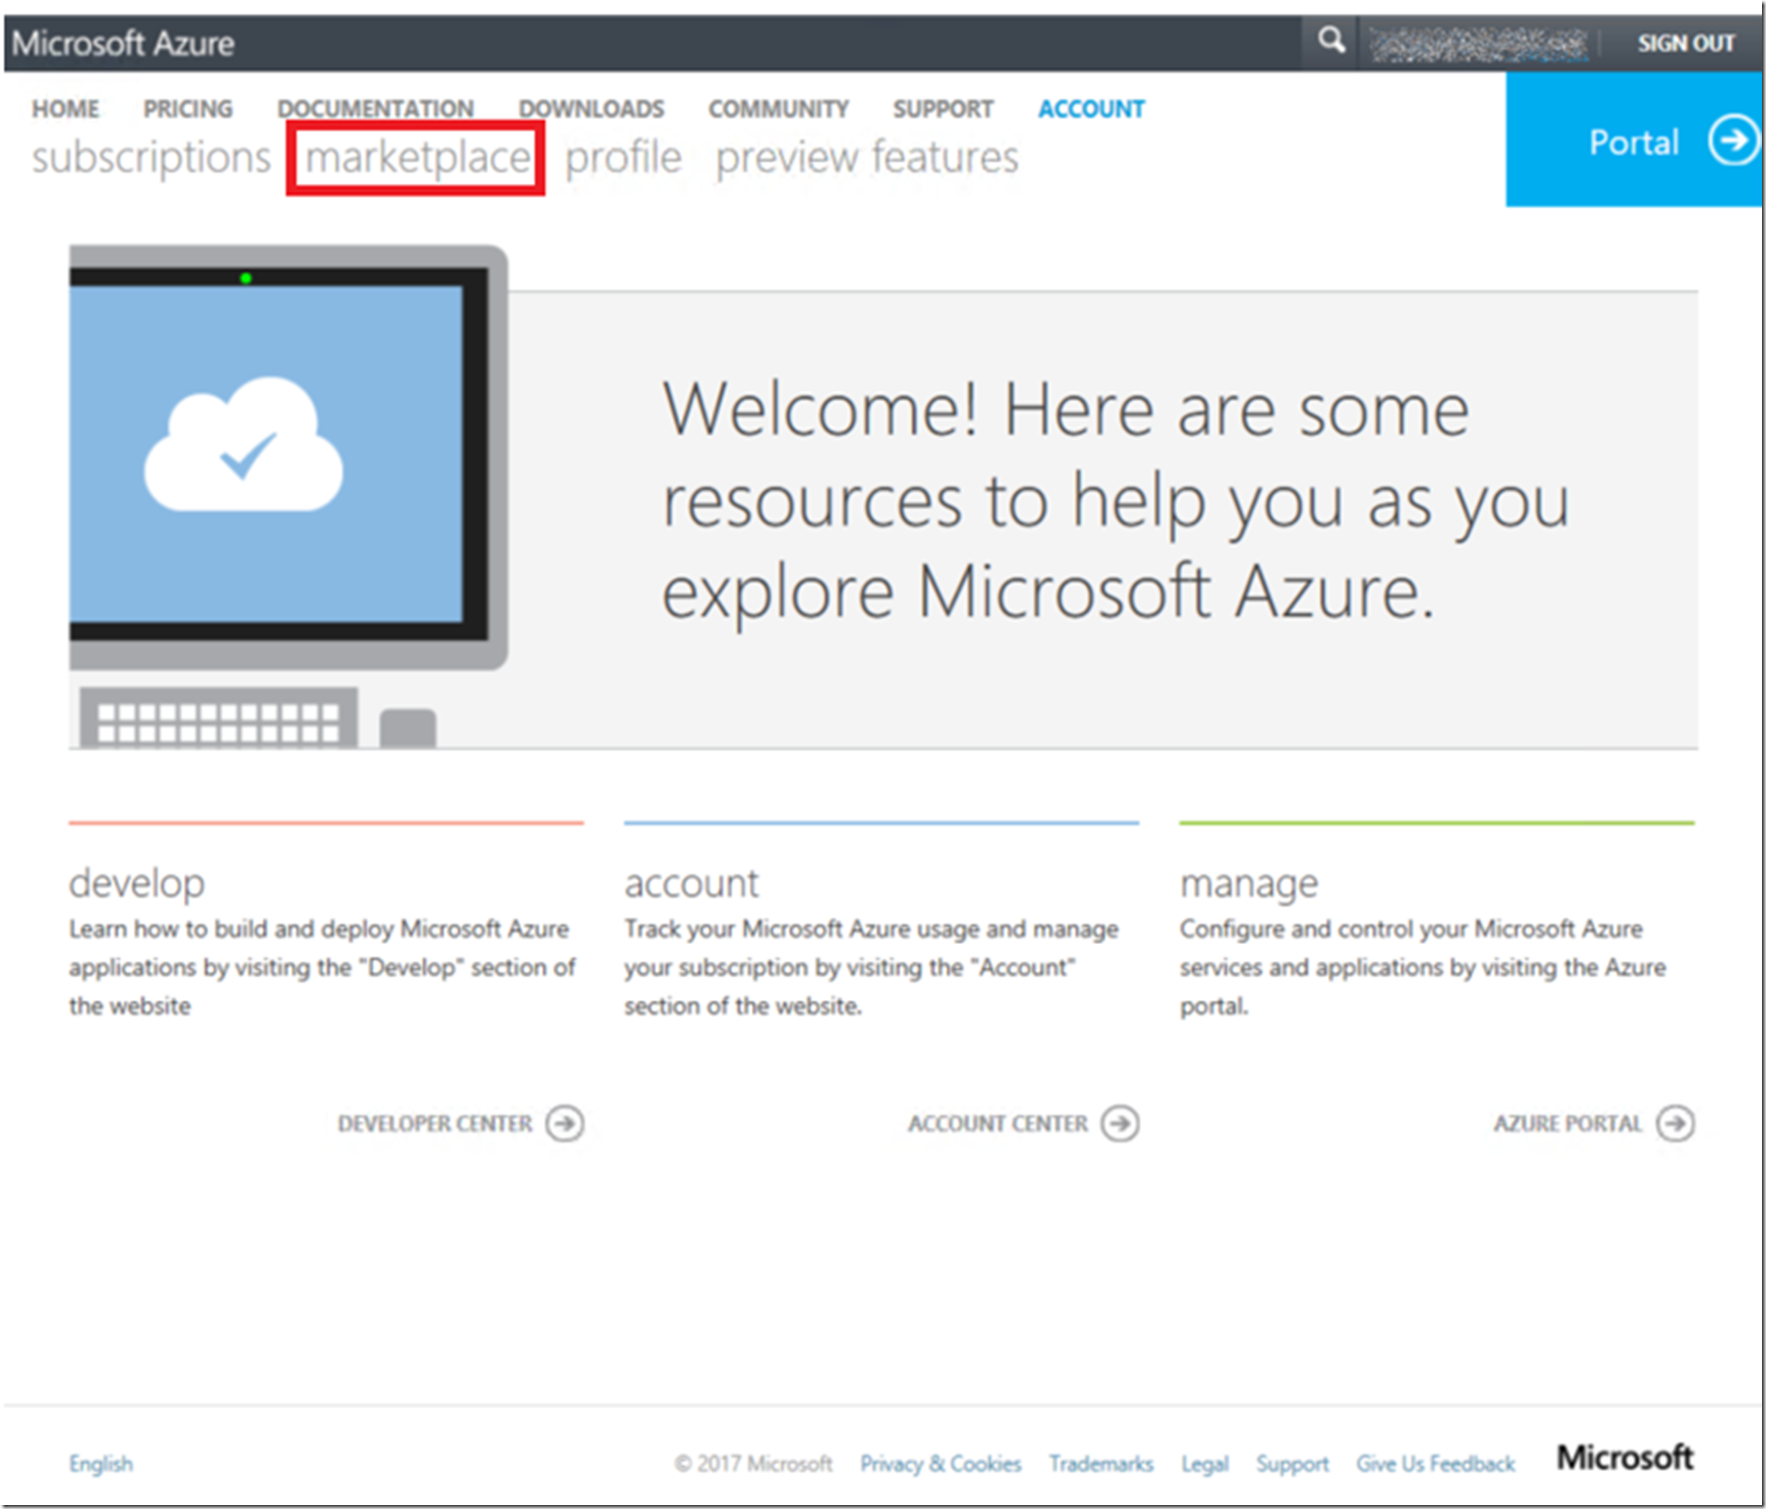The width and height of the screenshot is (1766, 1509).
Task: Click the Portal arrow circle icon
Action: (x=1733, y=141)
